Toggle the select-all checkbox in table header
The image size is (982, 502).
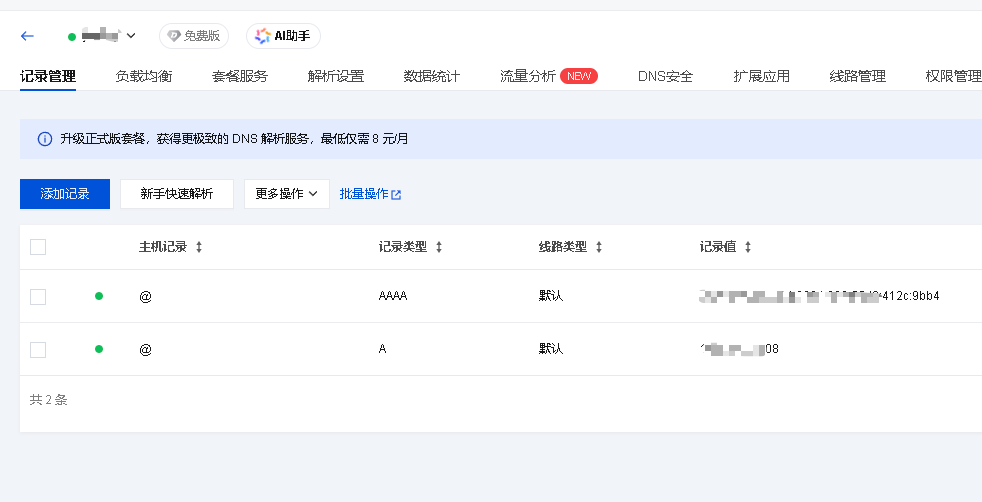pyautogui.click(x=38, y=247)
